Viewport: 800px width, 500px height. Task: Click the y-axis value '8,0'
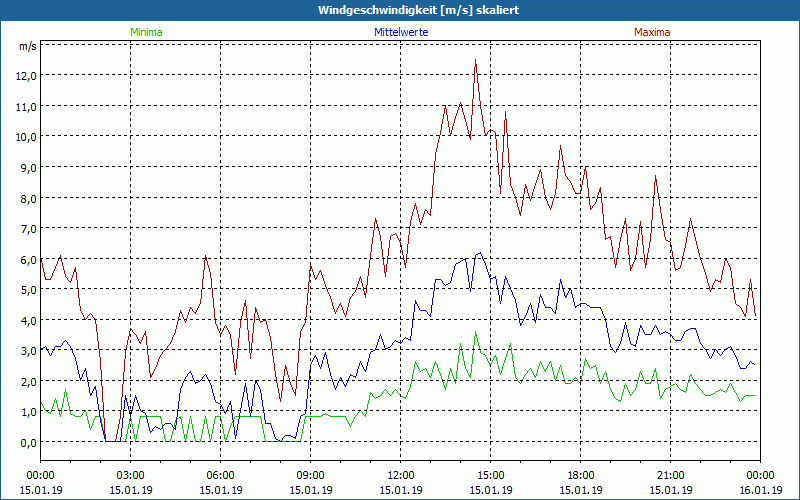coord(29,198)
